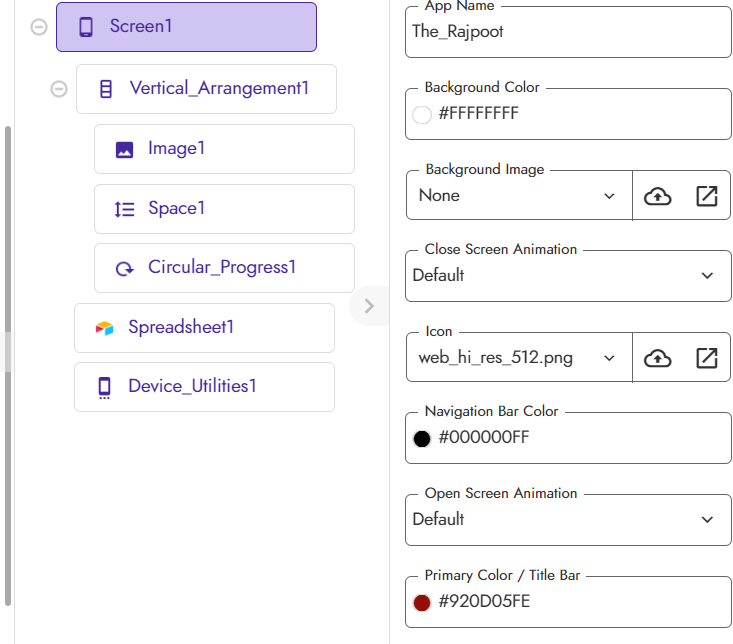
Task: Open Background Image dropdown
Action: (x=519, y=195)
